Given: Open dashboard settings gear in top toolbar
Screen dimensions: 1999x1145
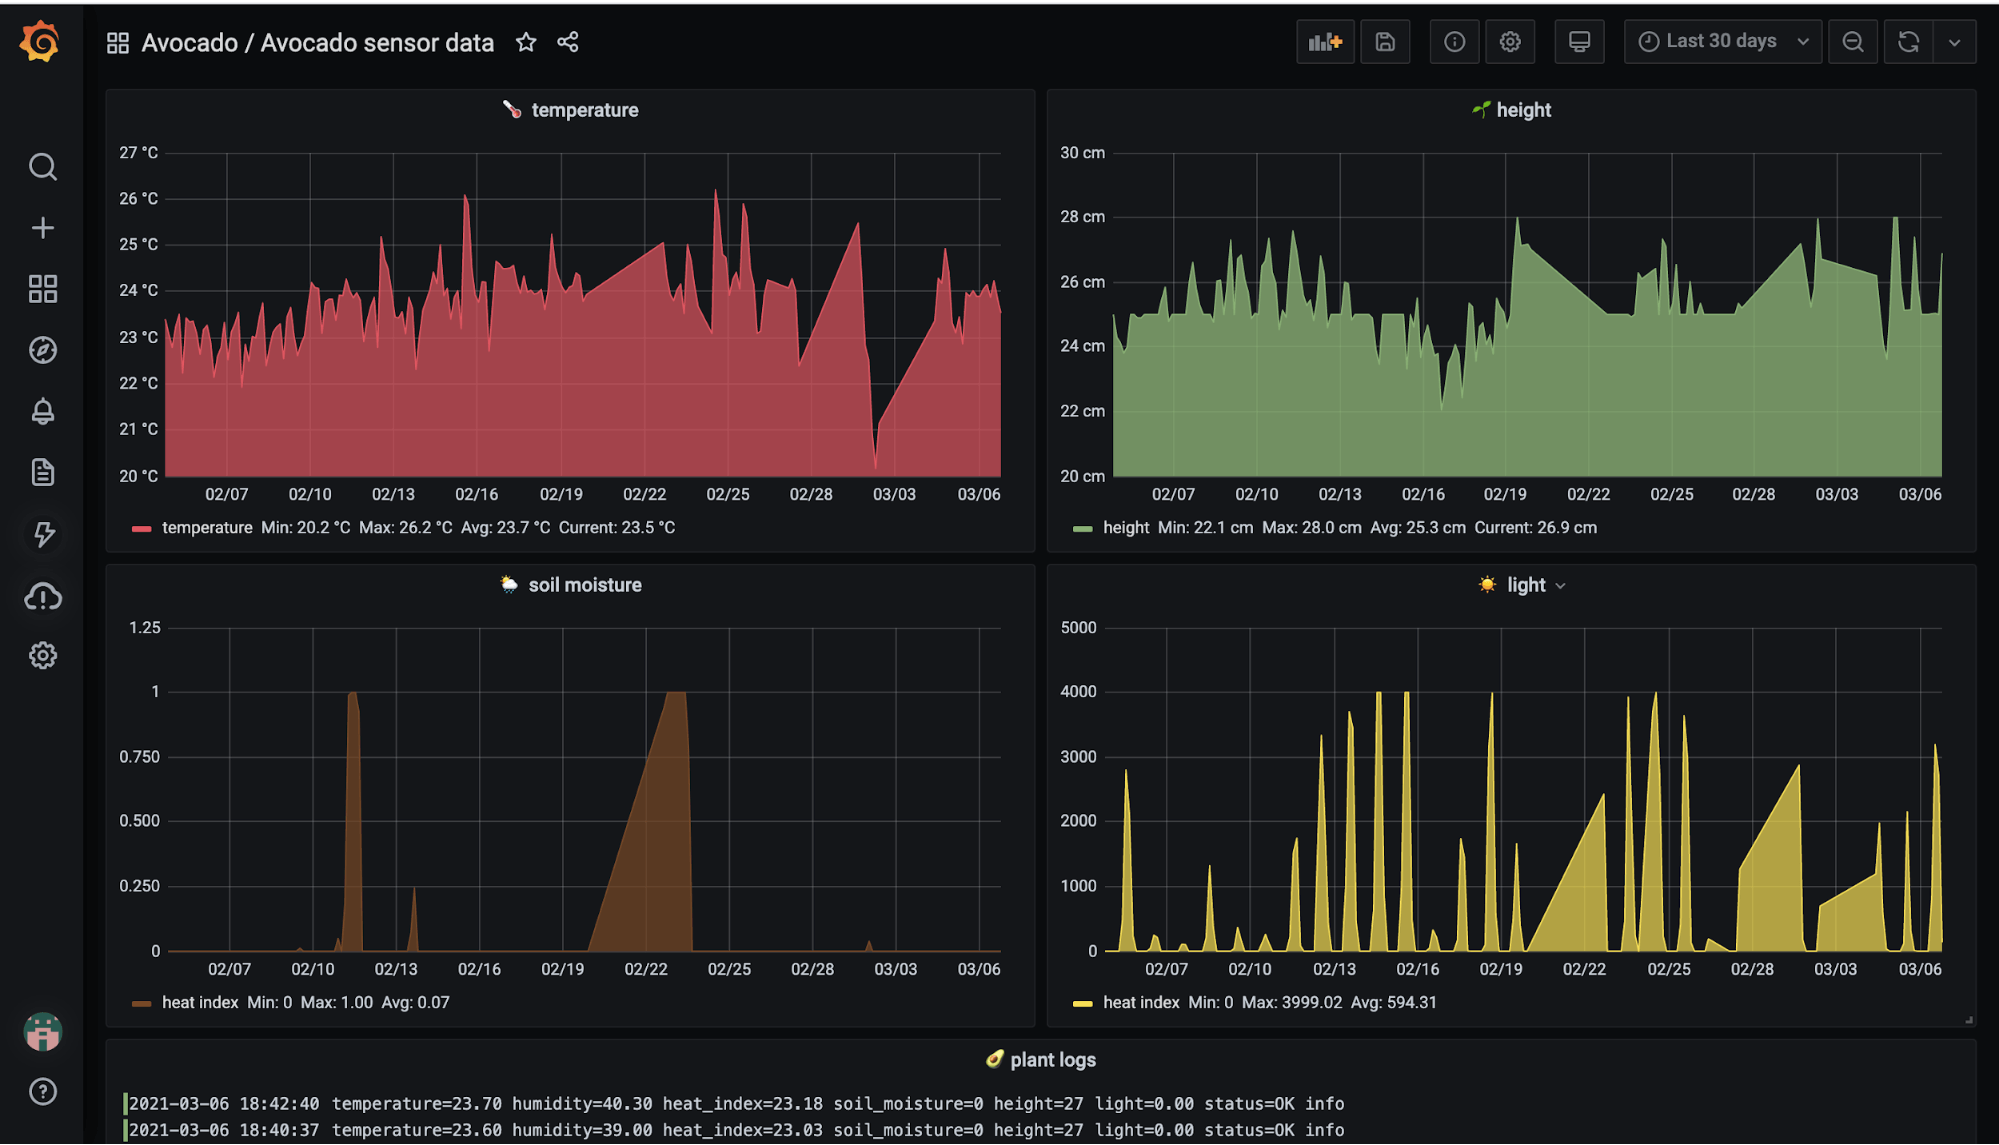Looking at the screenshot, I should pyautogui.click(x=1510, y=41).
